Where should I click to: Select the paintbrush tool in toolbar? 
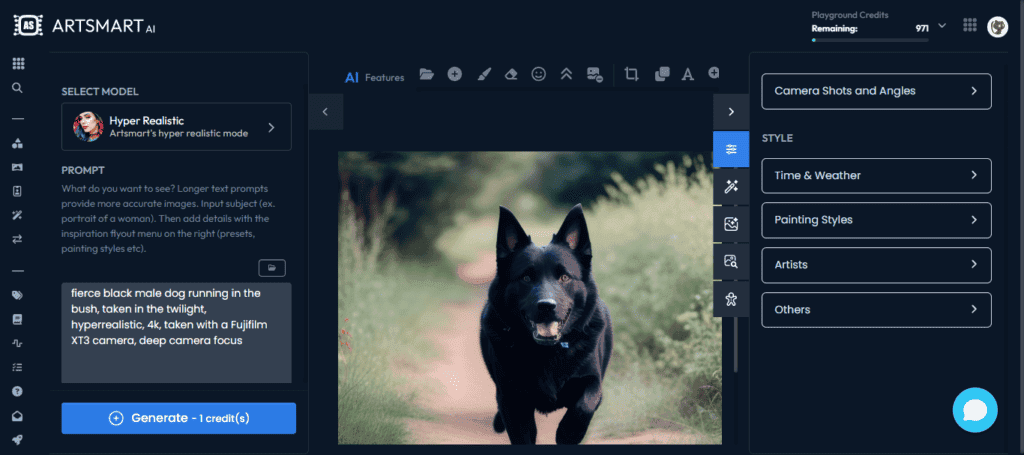[483, 74]
